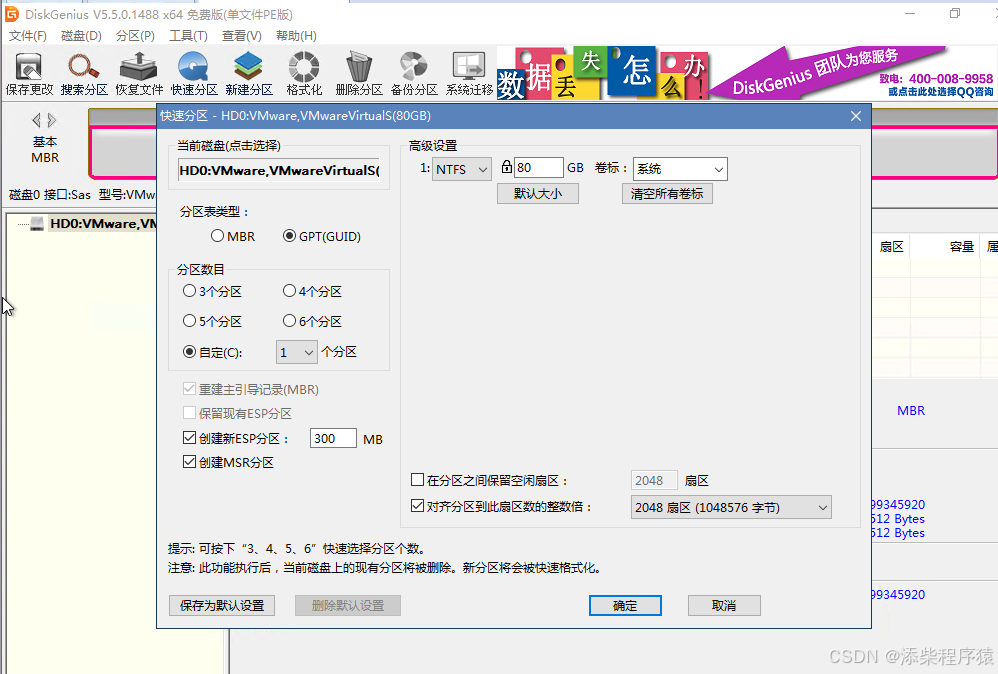Click the partition size 80 GB field
This screenshot has width=998, height=674.
pyautogui.click(x=538, y=167)
